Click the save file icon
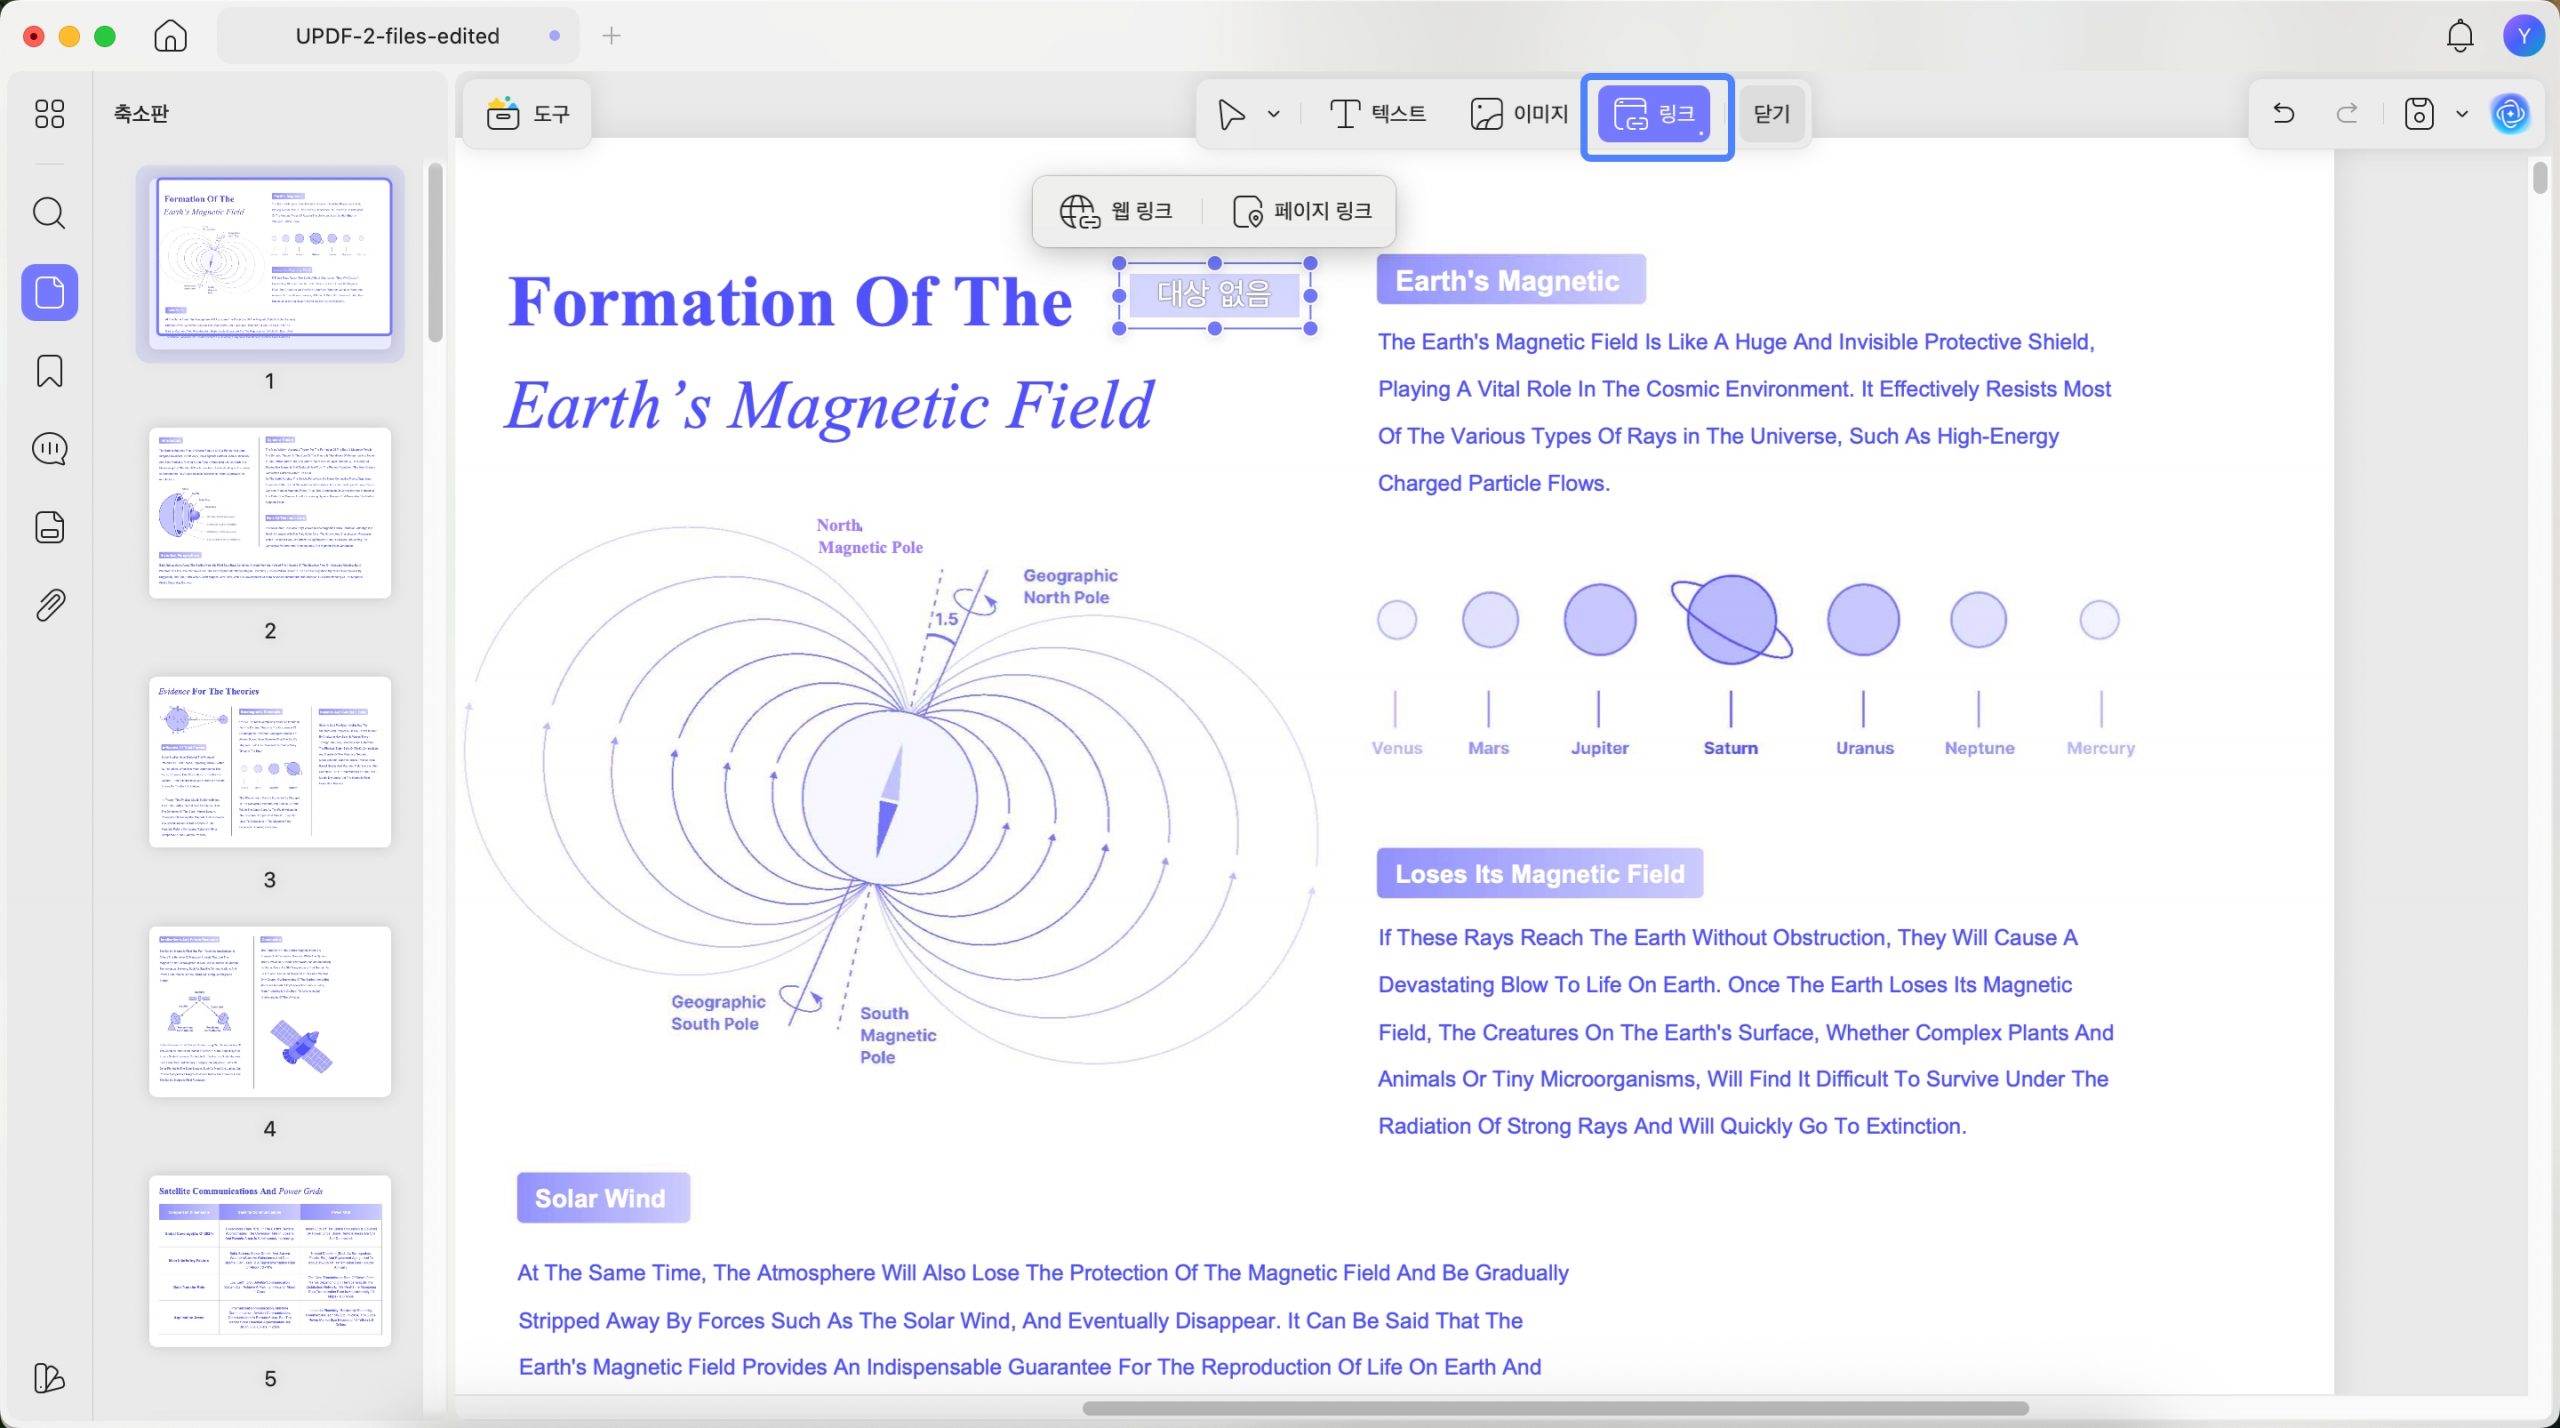Image resolution: width=2560 pixels, height=1428 pixels. [x=2419, y=113]
